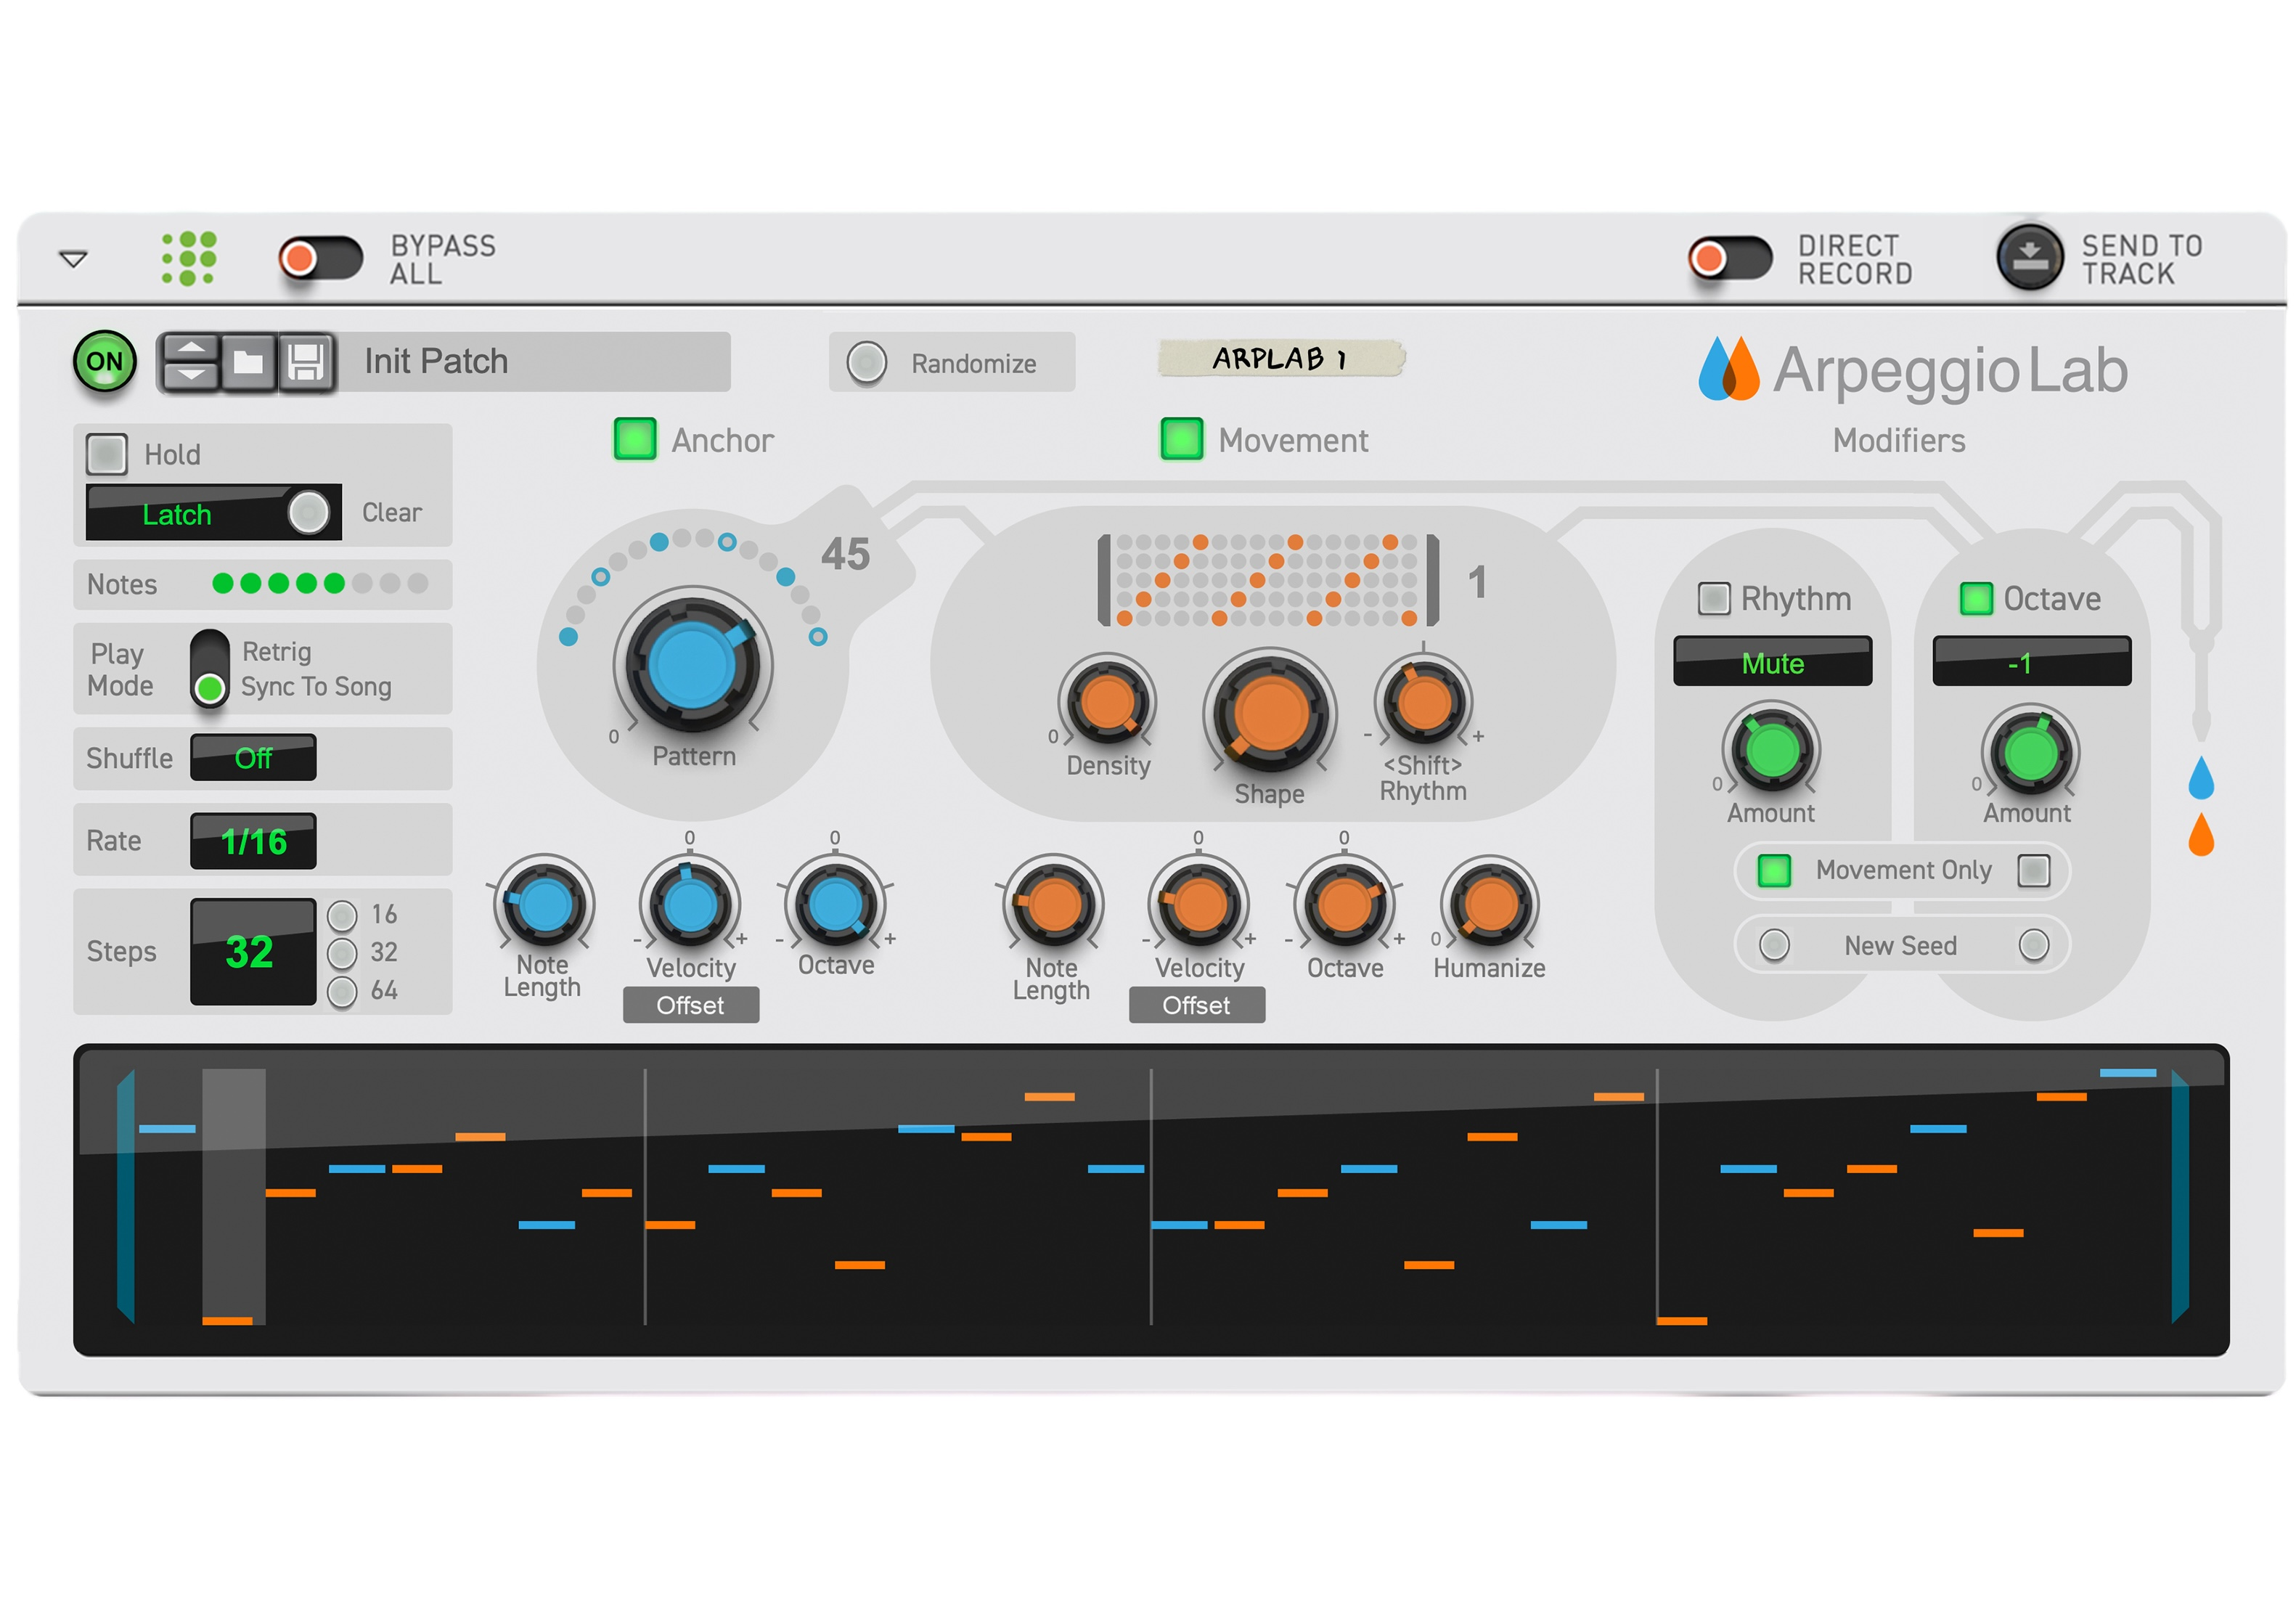
Task: Toggle the Latch hold mode switch
Action: 213,513
